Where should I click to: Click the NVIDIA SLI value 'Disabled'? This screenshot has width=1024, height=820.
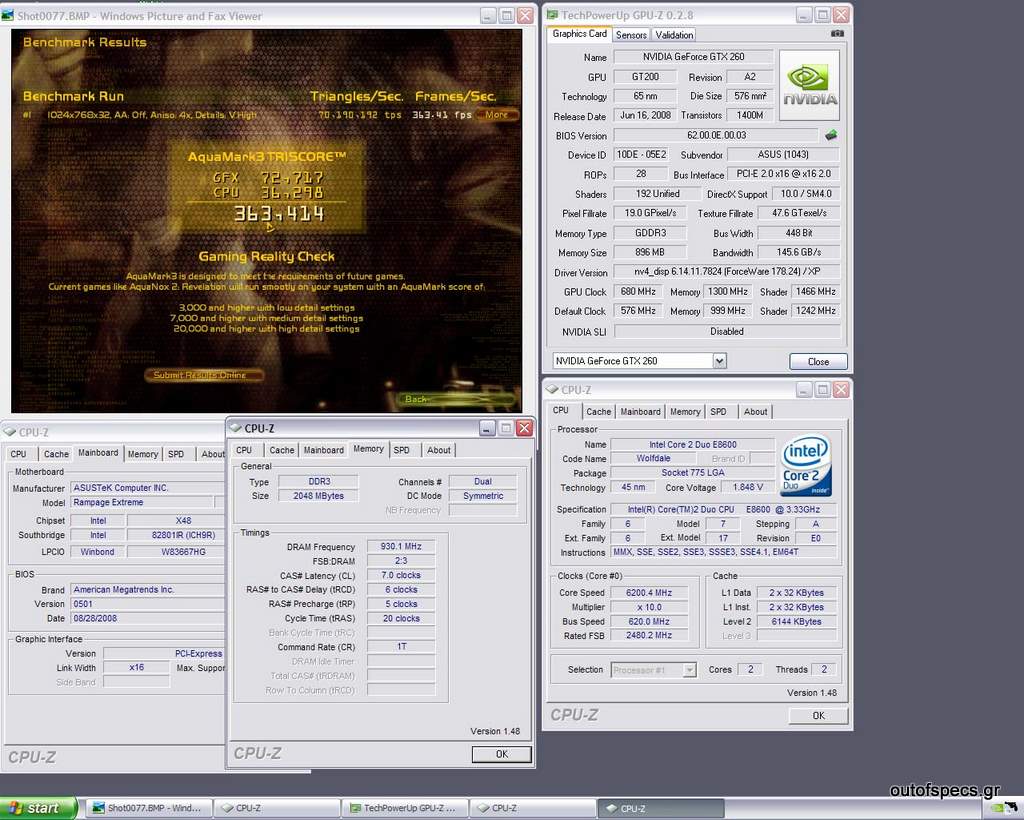pos(727,332)
